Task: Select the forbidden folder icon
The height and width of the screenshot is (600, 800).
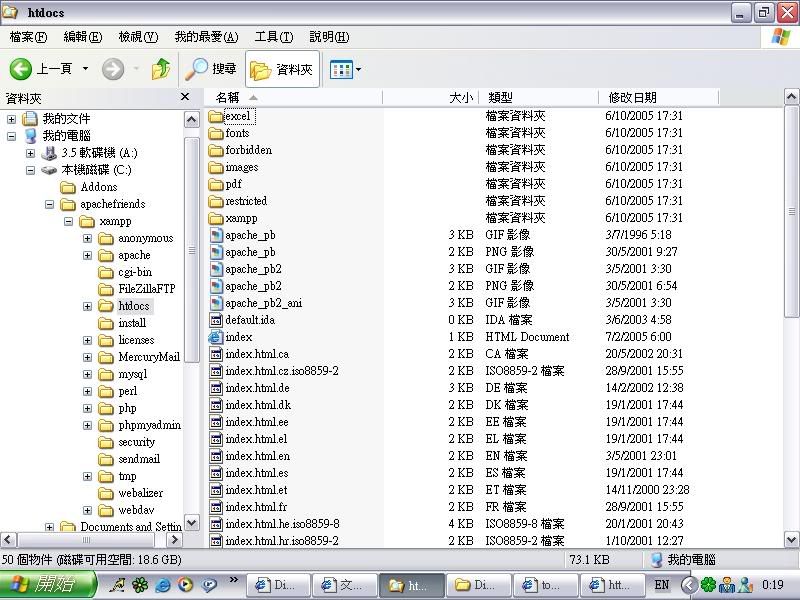Action: click(x=216, y=150)
